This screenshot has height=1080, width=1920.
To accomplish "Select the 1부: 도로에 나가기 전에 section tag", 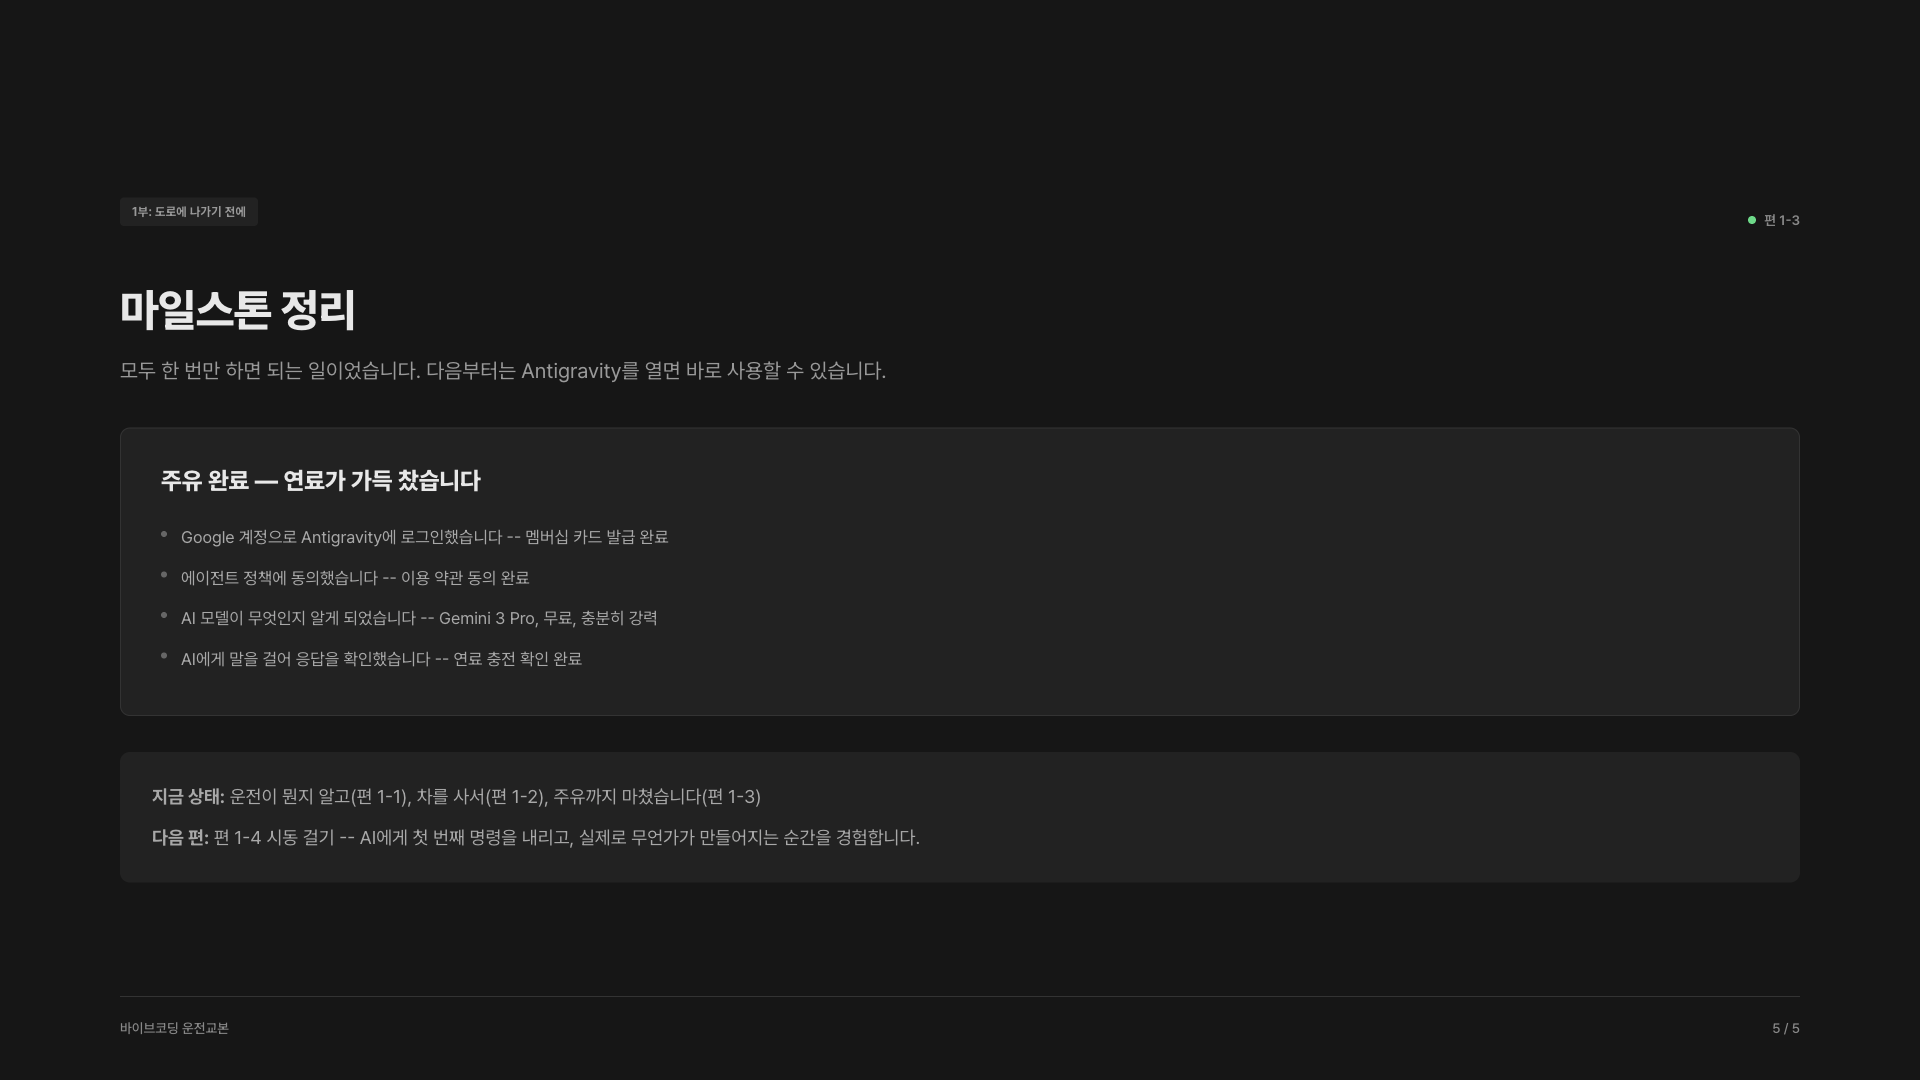I will pos(189,212).
